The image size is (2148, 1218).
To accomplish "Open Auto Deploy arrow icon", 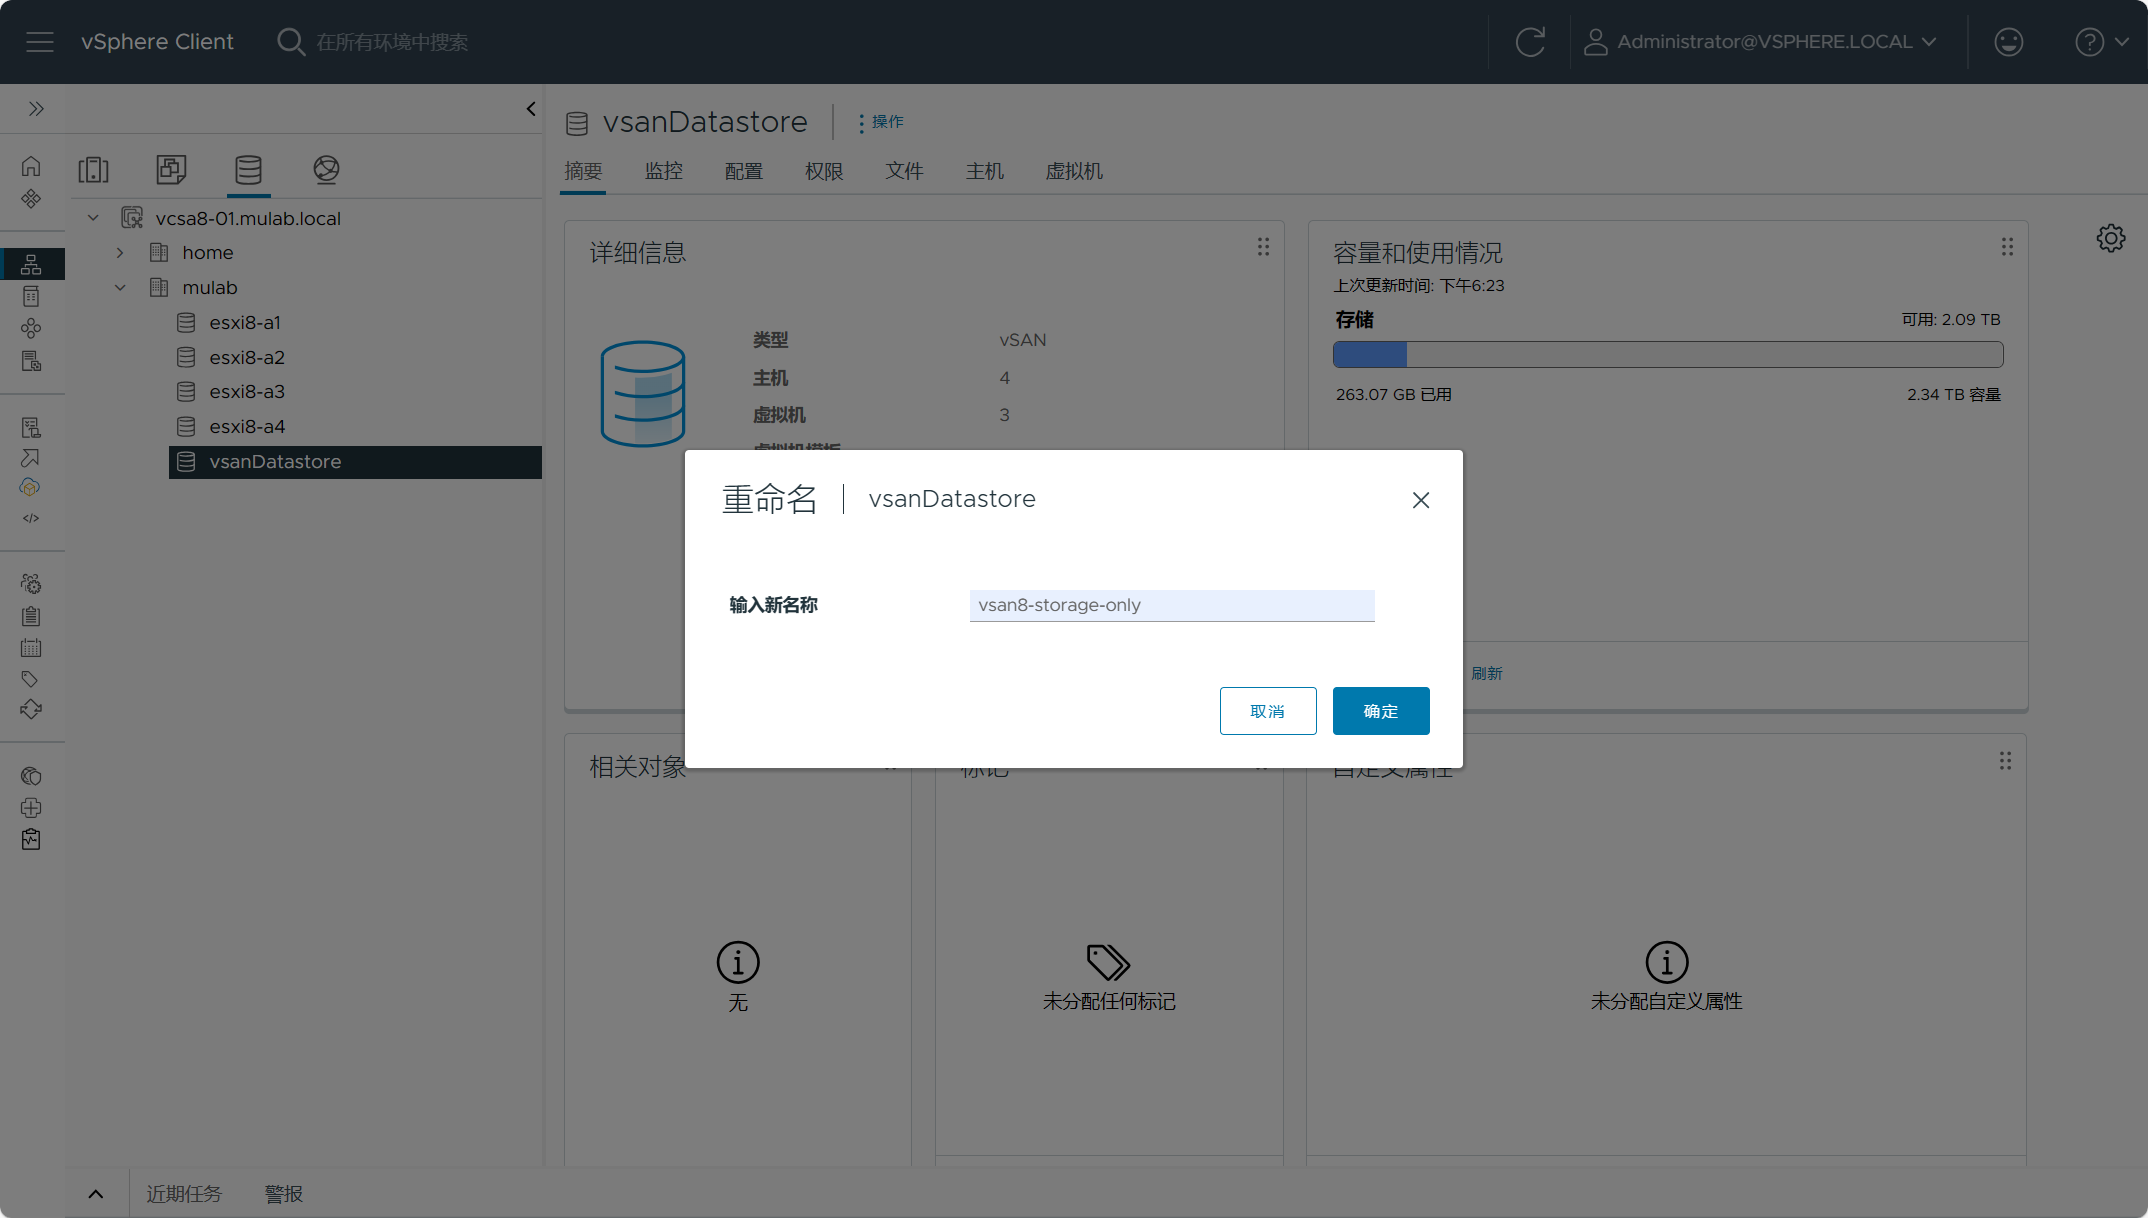I will 31,457.
